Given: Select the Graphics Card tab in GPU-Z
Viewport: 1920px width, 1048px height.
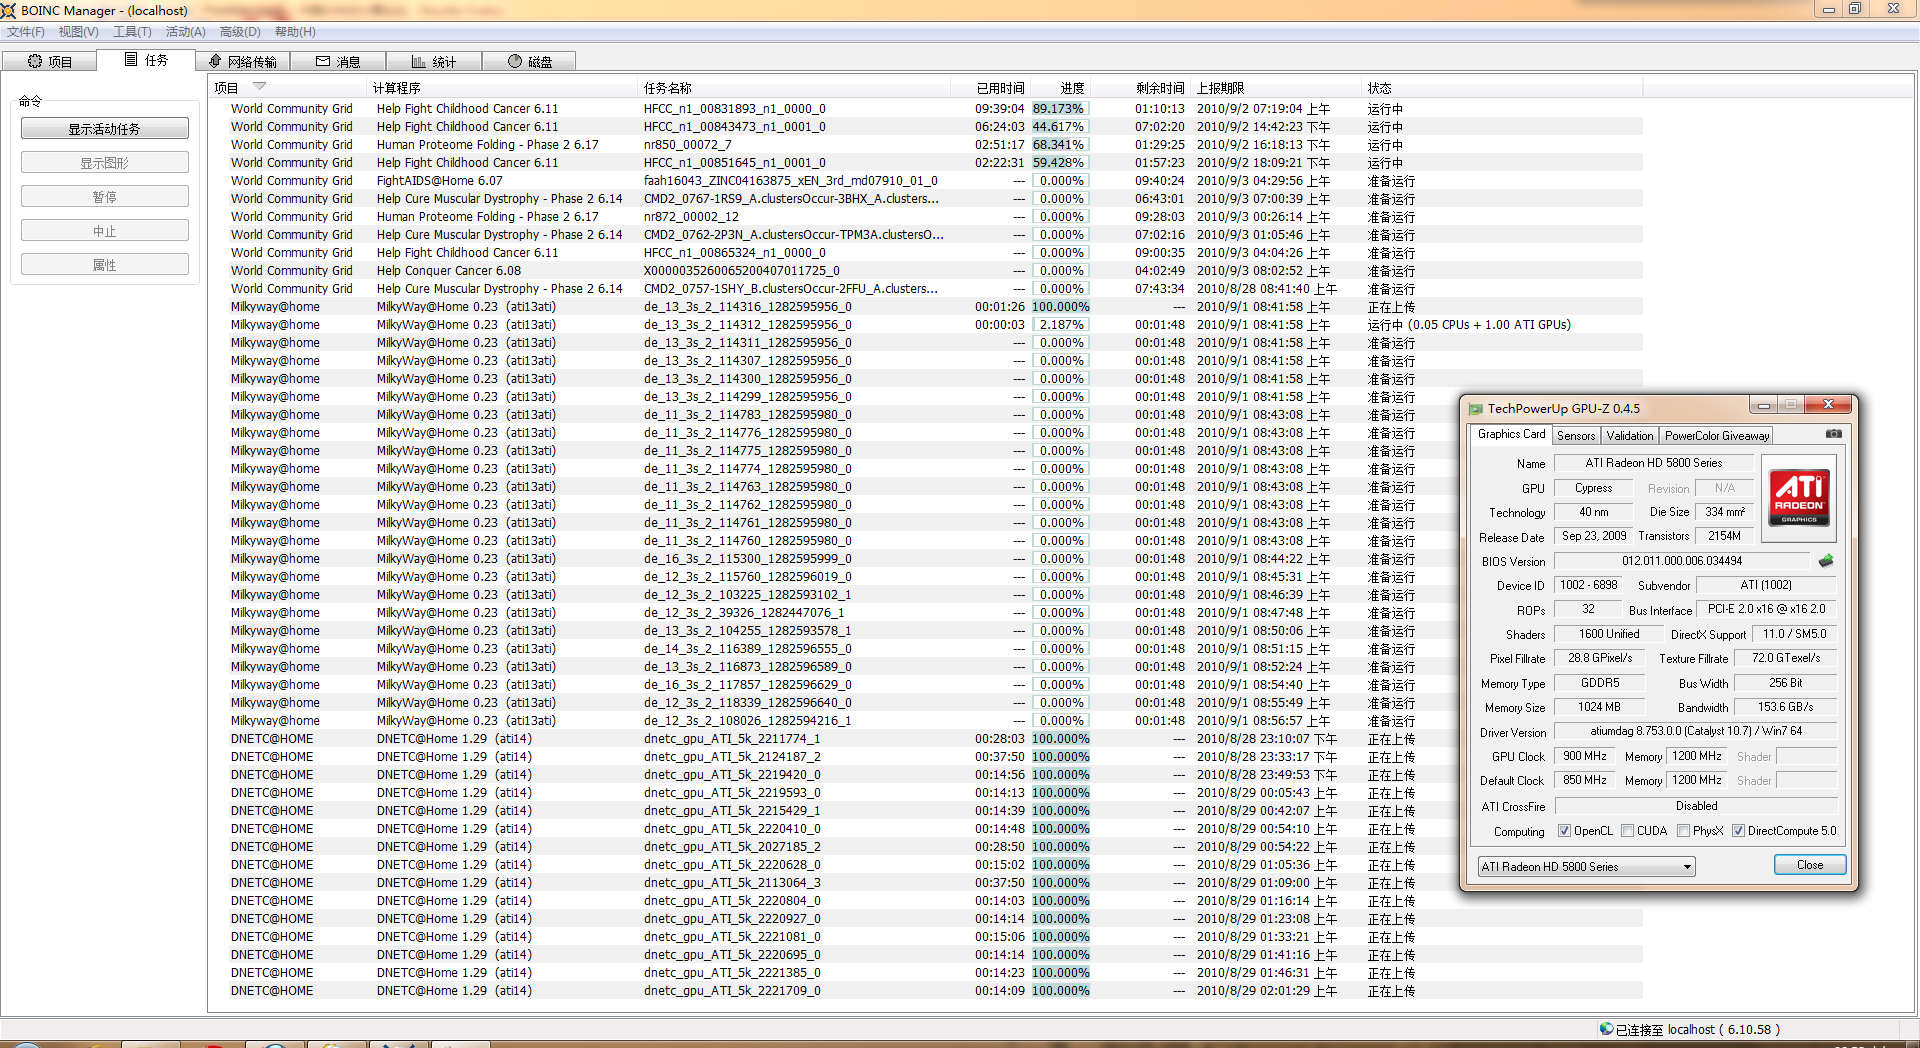Looking at the screenshot, I should (x=1511, y=434).
